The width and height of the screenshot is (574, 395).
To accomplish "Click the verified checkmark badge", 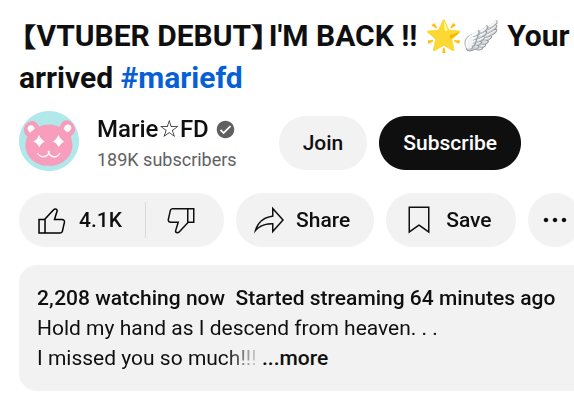I will point(226,130).
